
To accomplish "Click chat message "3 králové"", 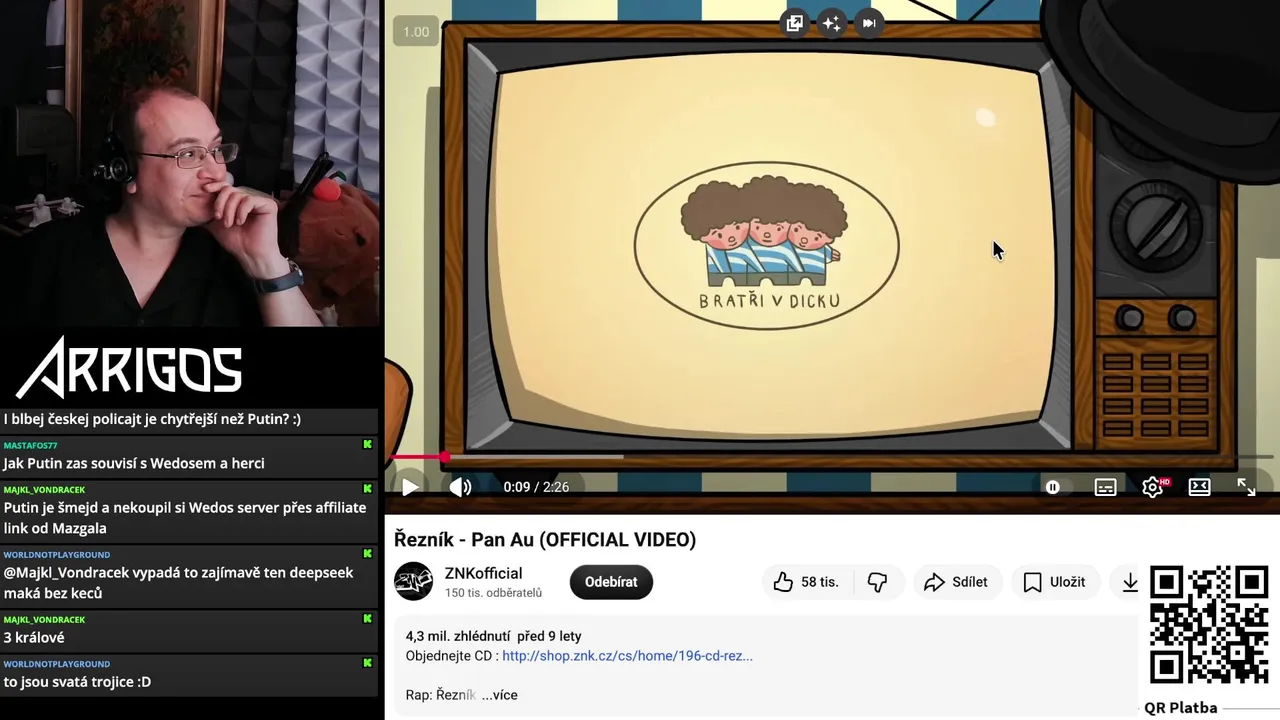I will [x=34, y=637].
